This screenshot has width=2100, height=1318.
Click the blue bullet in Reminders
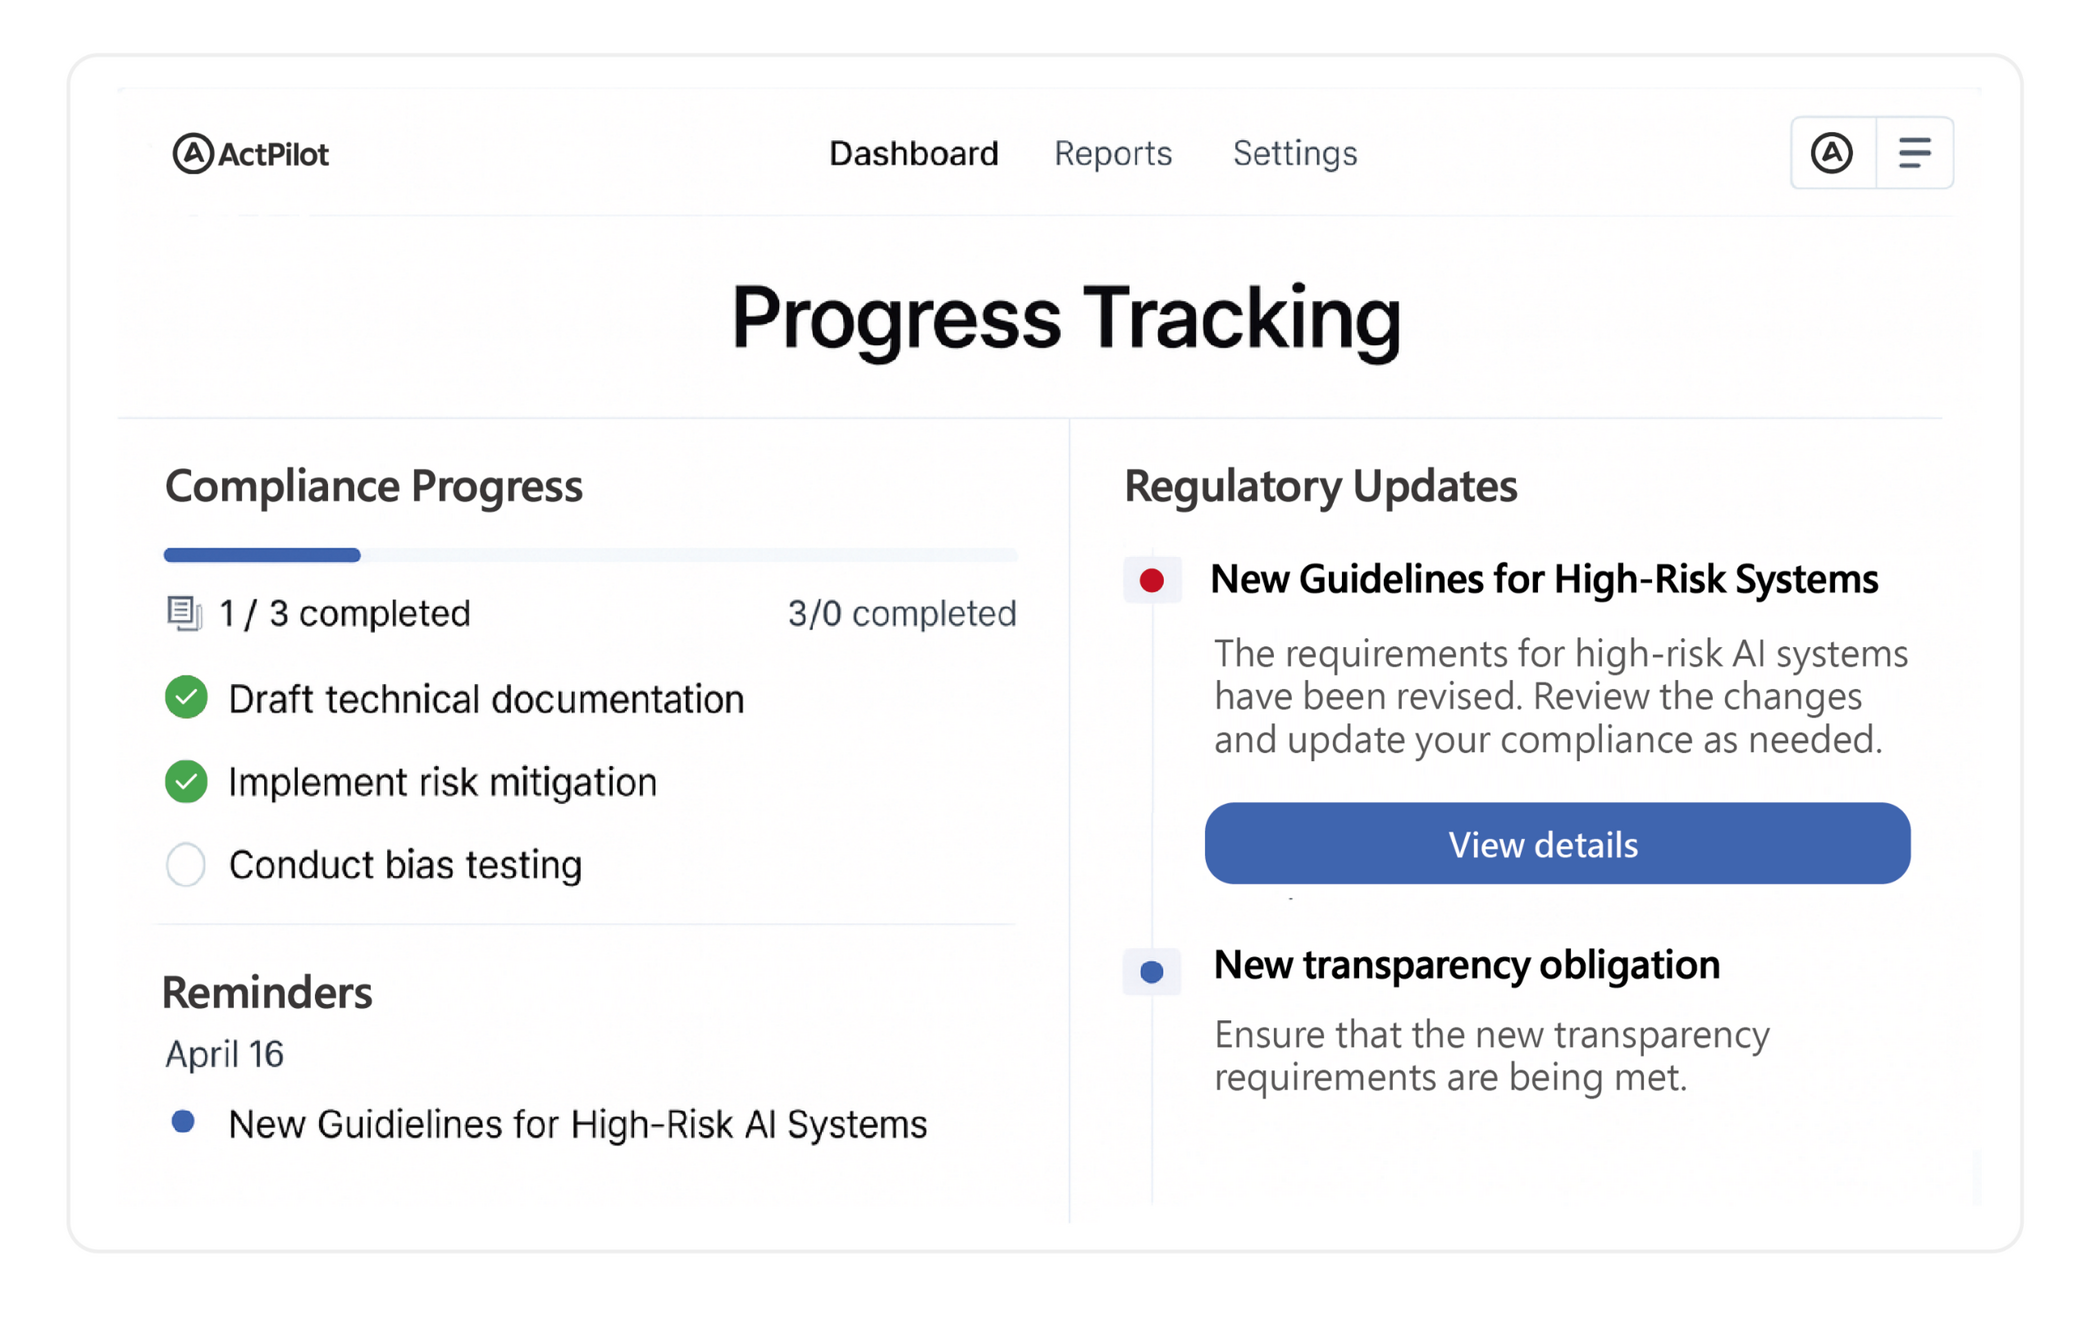pyautogui.click(x=183, y=1122)
